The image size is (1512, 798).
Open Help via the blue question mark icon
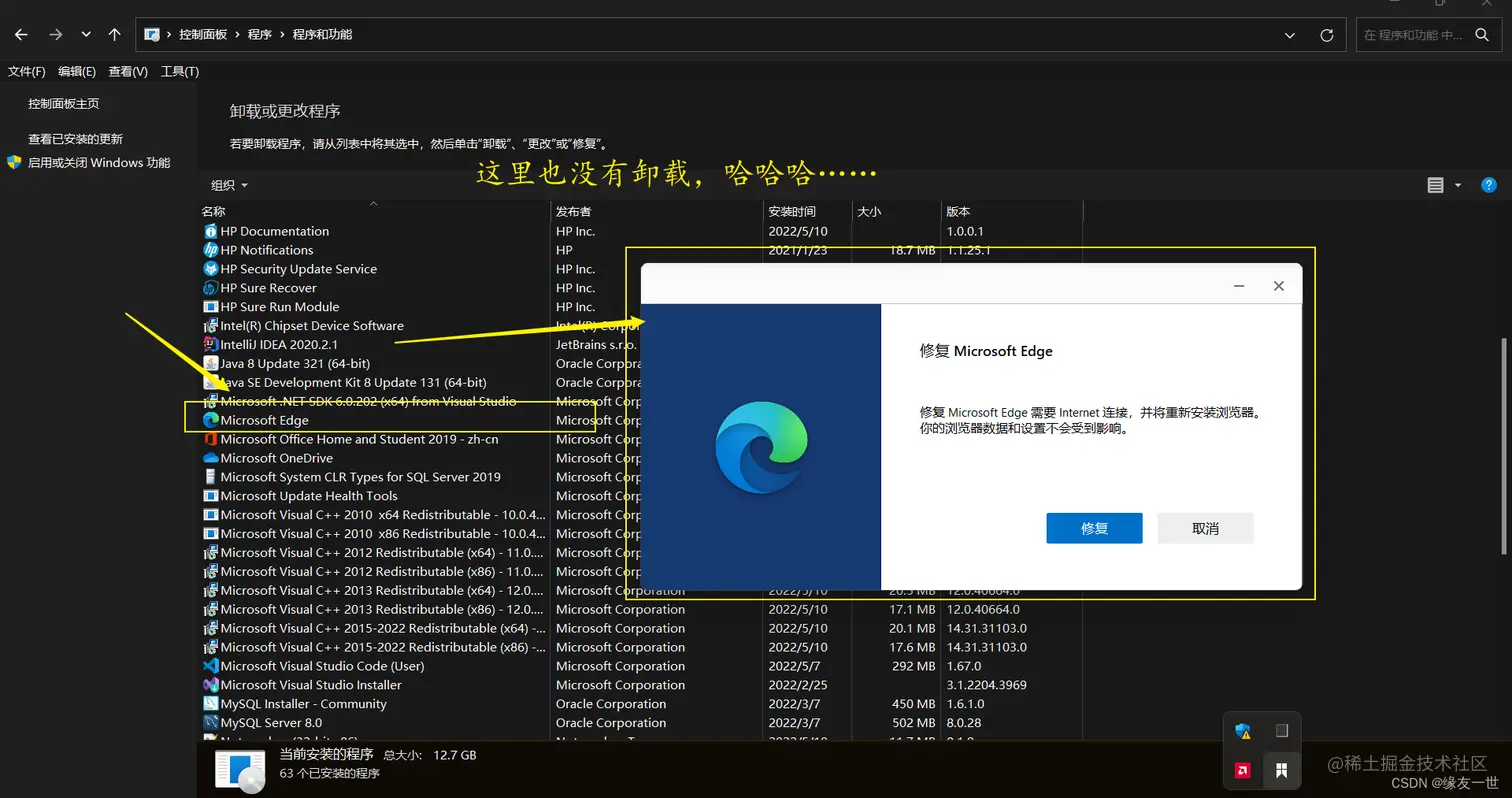[1489, 185]
